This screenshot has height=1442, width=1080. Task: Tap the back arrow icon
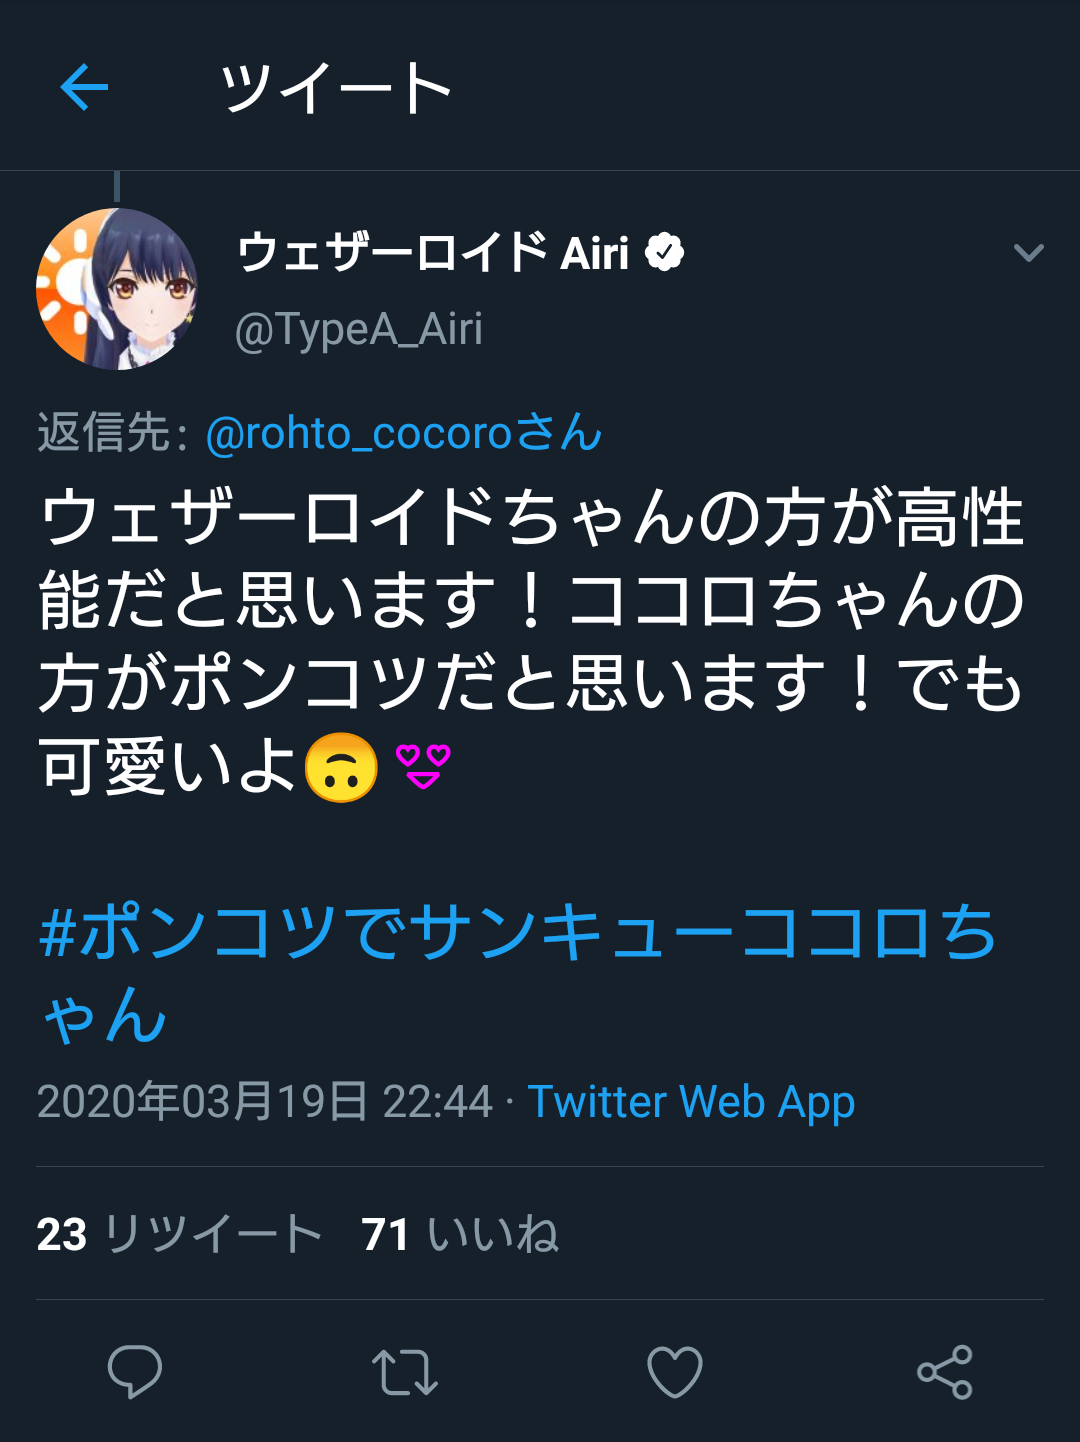click(x=84, y=88)
